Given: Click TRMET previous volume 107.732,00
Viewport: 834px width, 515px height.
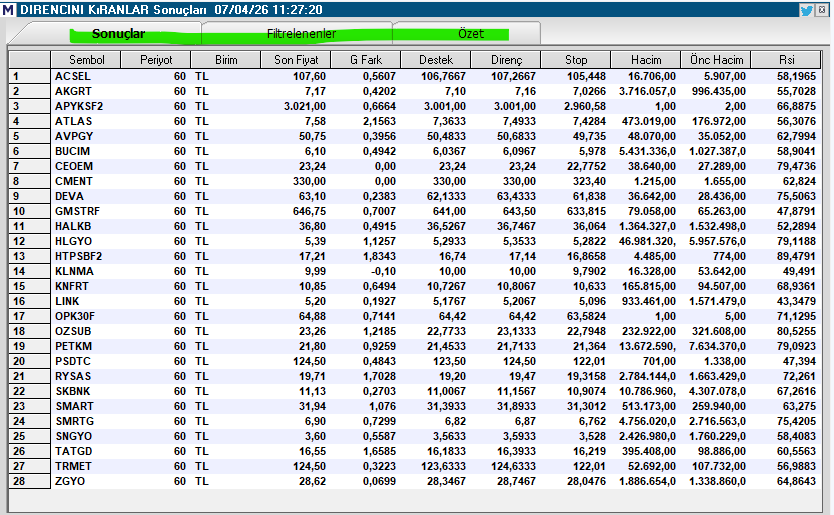Looking at the screenshot, I should (x=719, y=466).
